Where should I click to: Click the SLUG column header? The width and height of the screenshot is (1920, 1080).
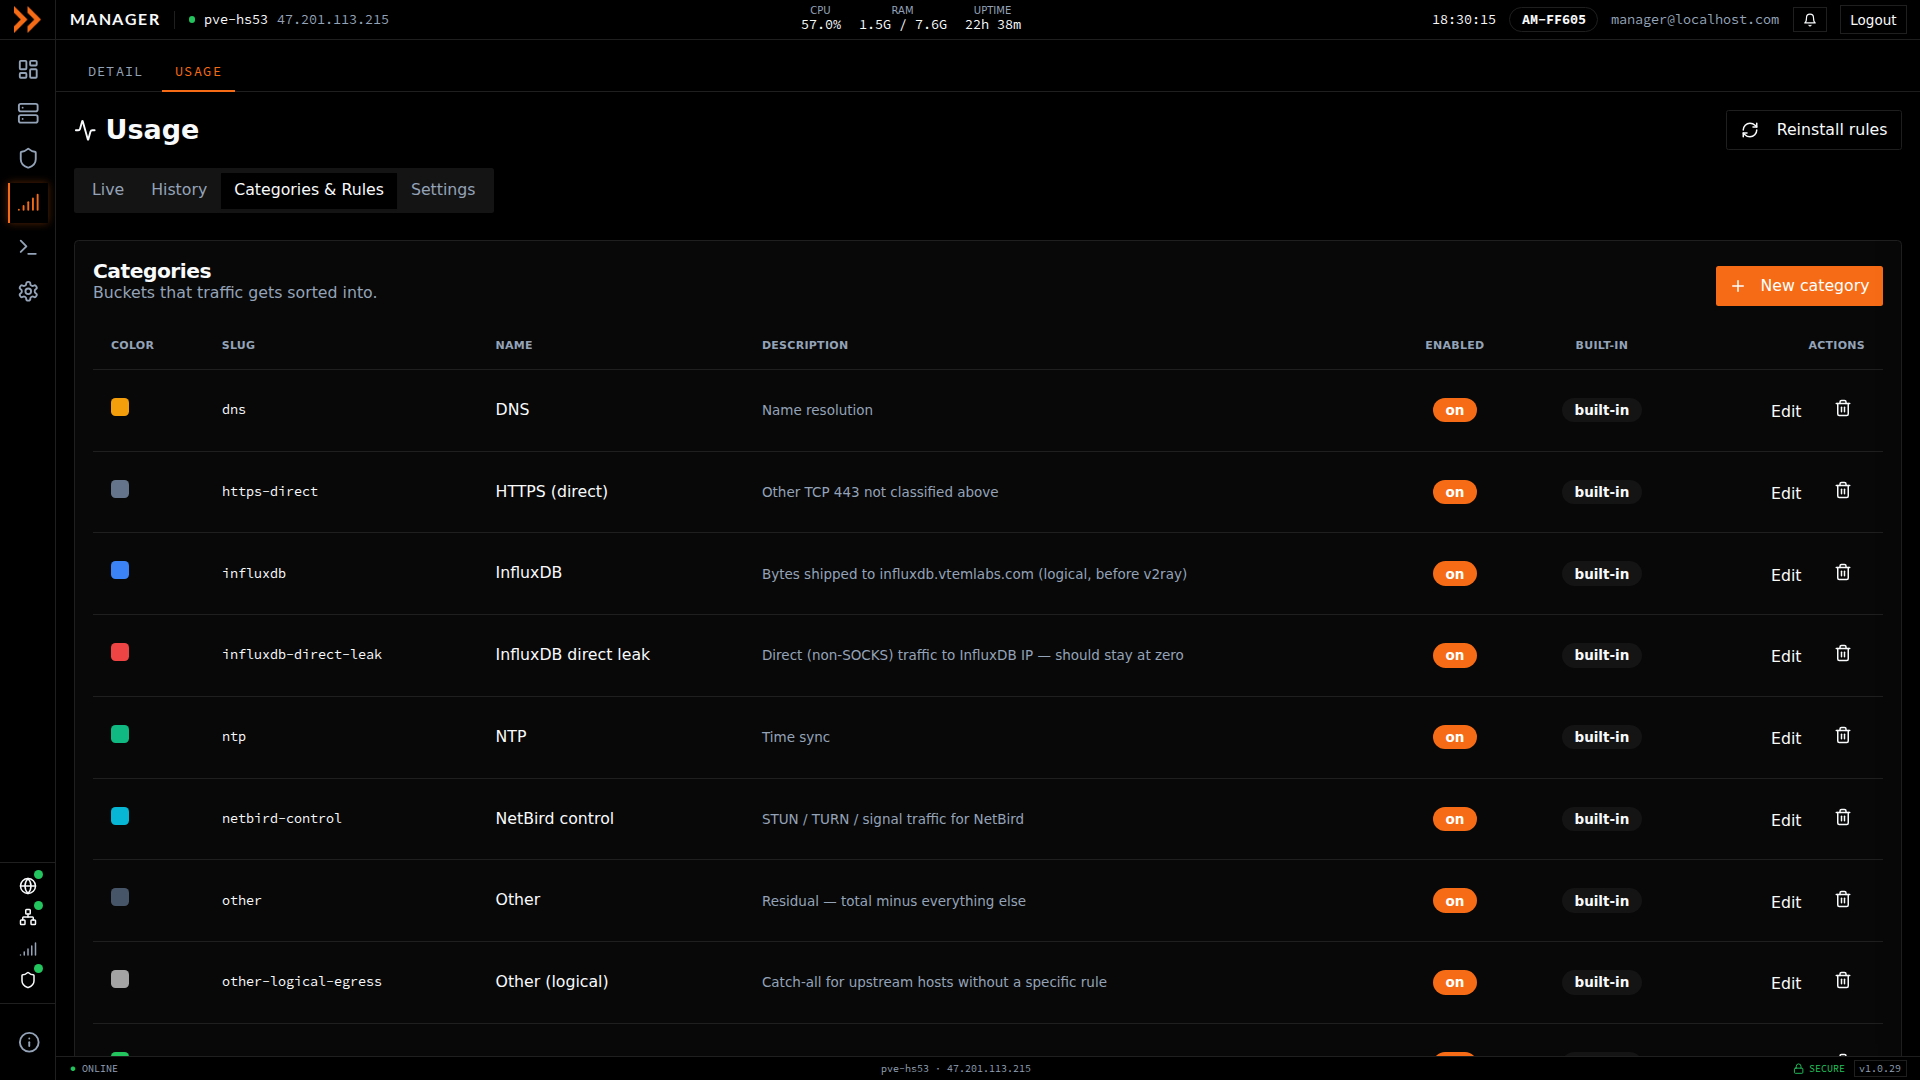(x=238, y=345)
